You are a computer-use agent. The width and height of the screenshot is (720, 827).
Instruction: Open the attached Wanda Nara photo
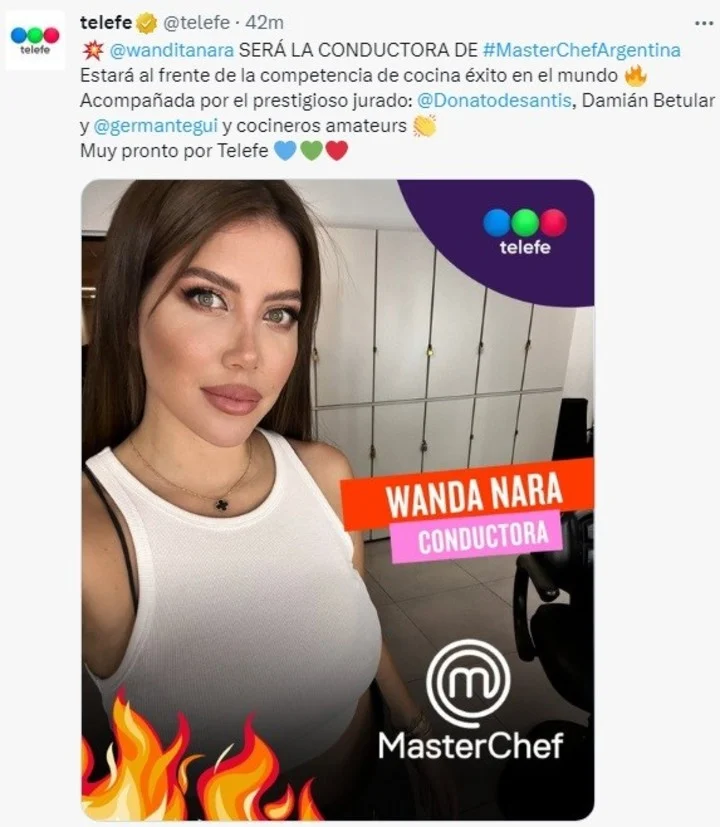pos(338,500)
